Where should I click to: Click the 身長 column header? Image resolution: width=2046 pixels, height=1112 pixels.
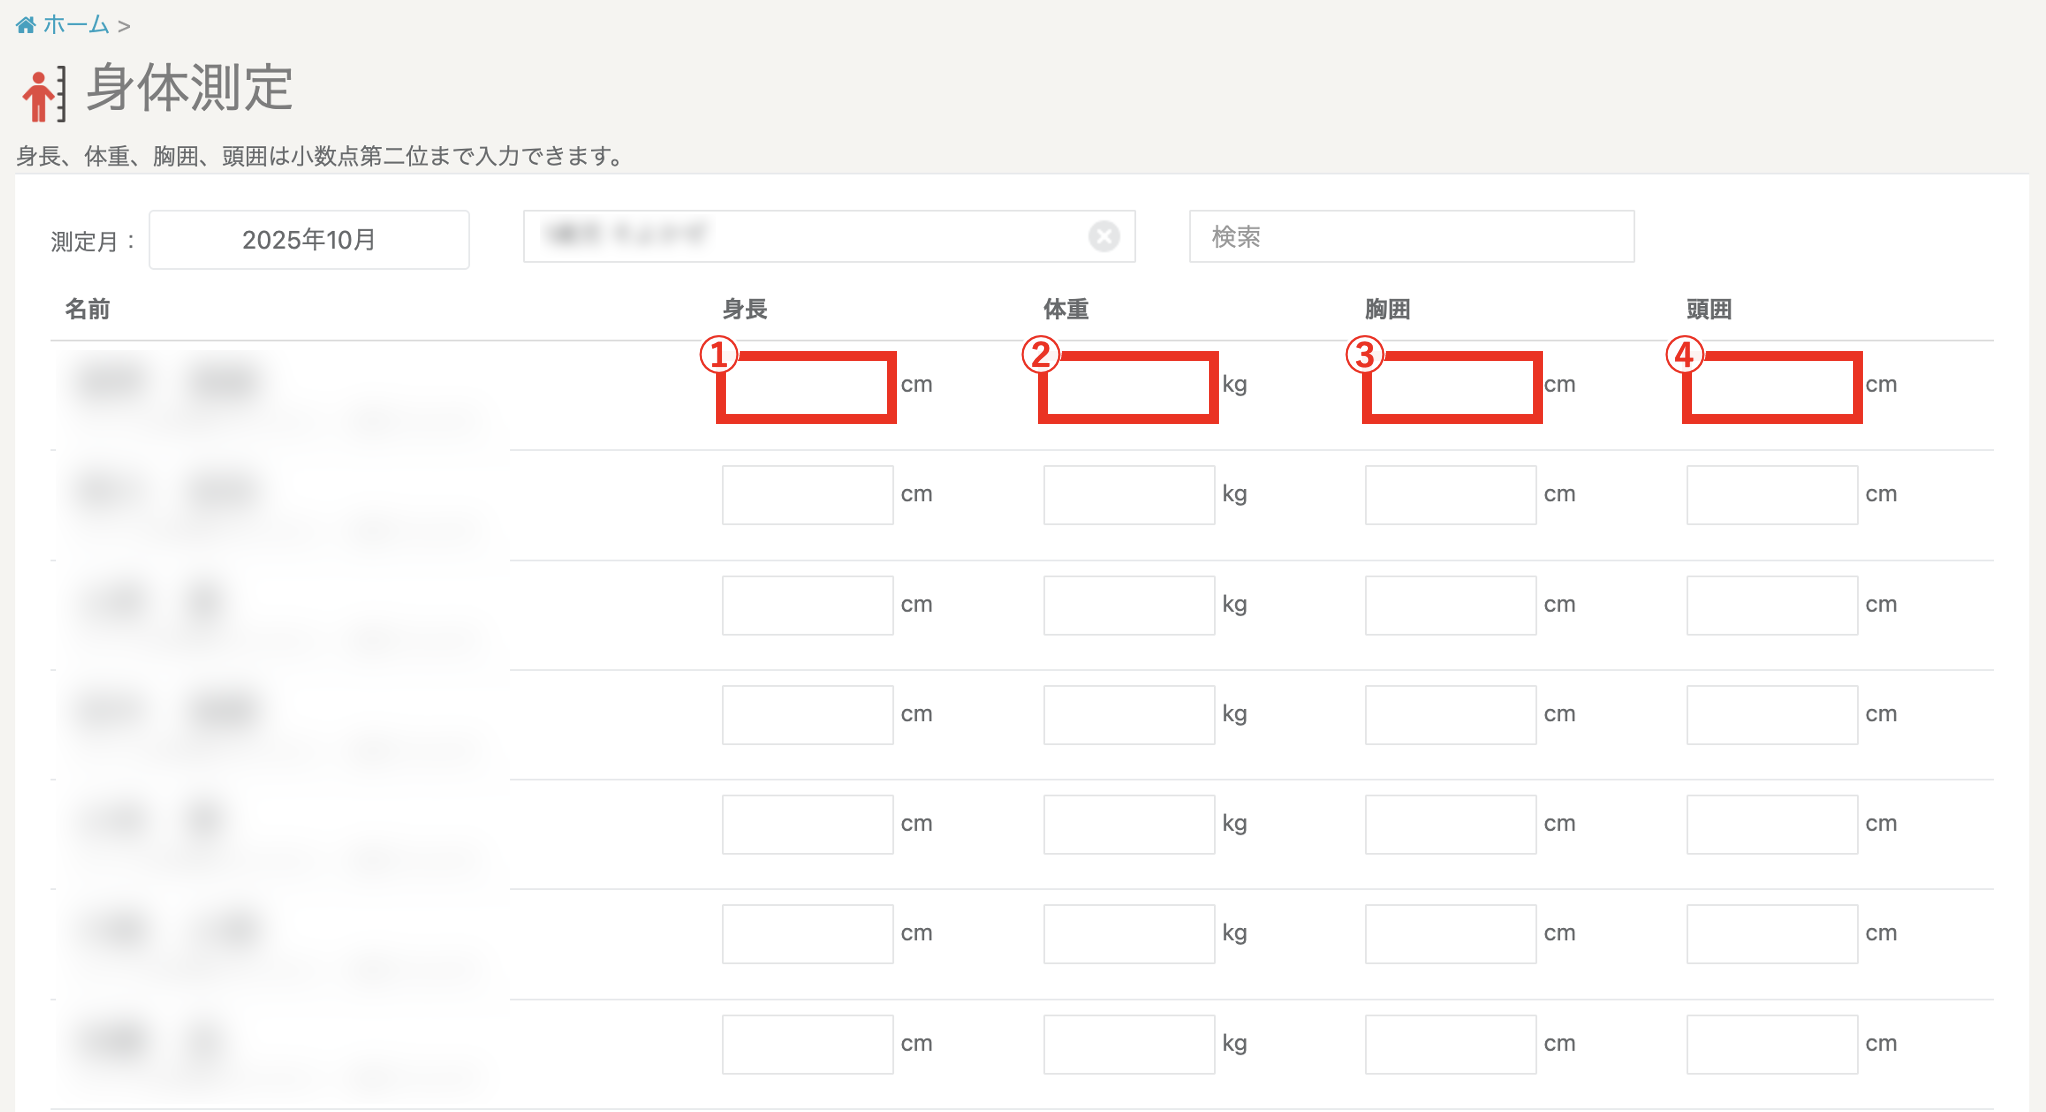(744, 310)
